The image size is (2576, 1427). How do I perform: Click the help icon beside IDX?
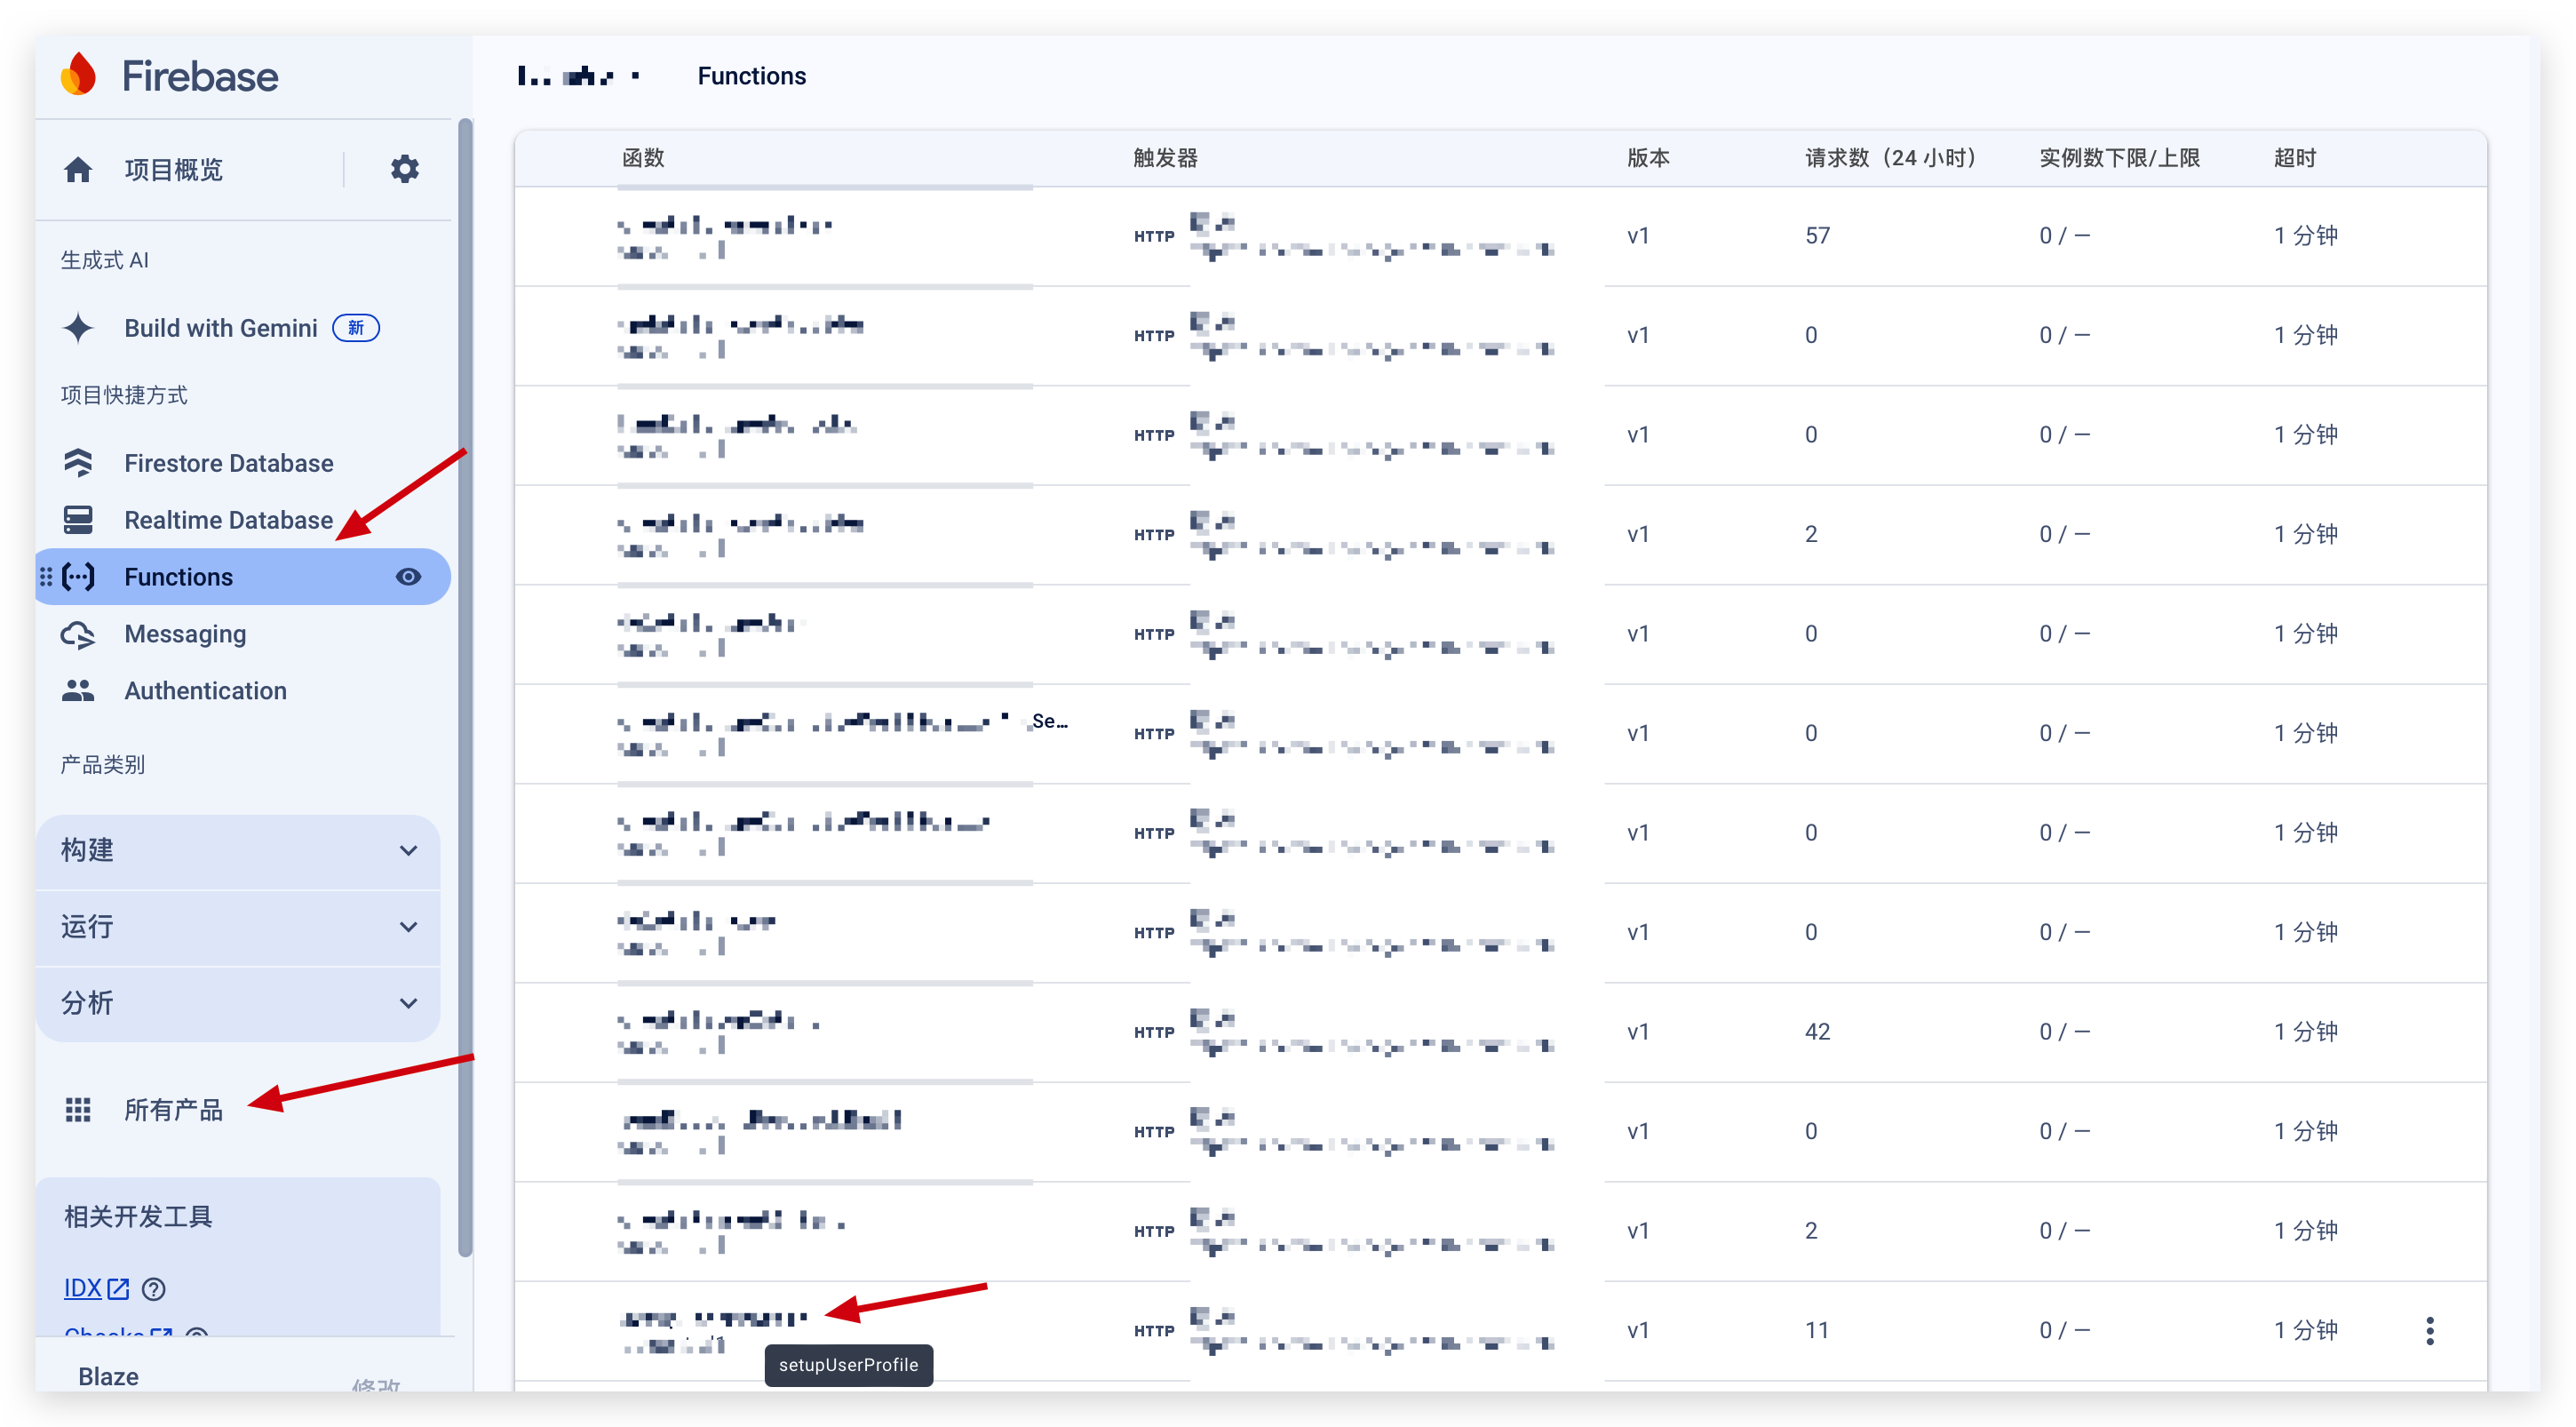pyautogui.click(x=153, y=1288)
